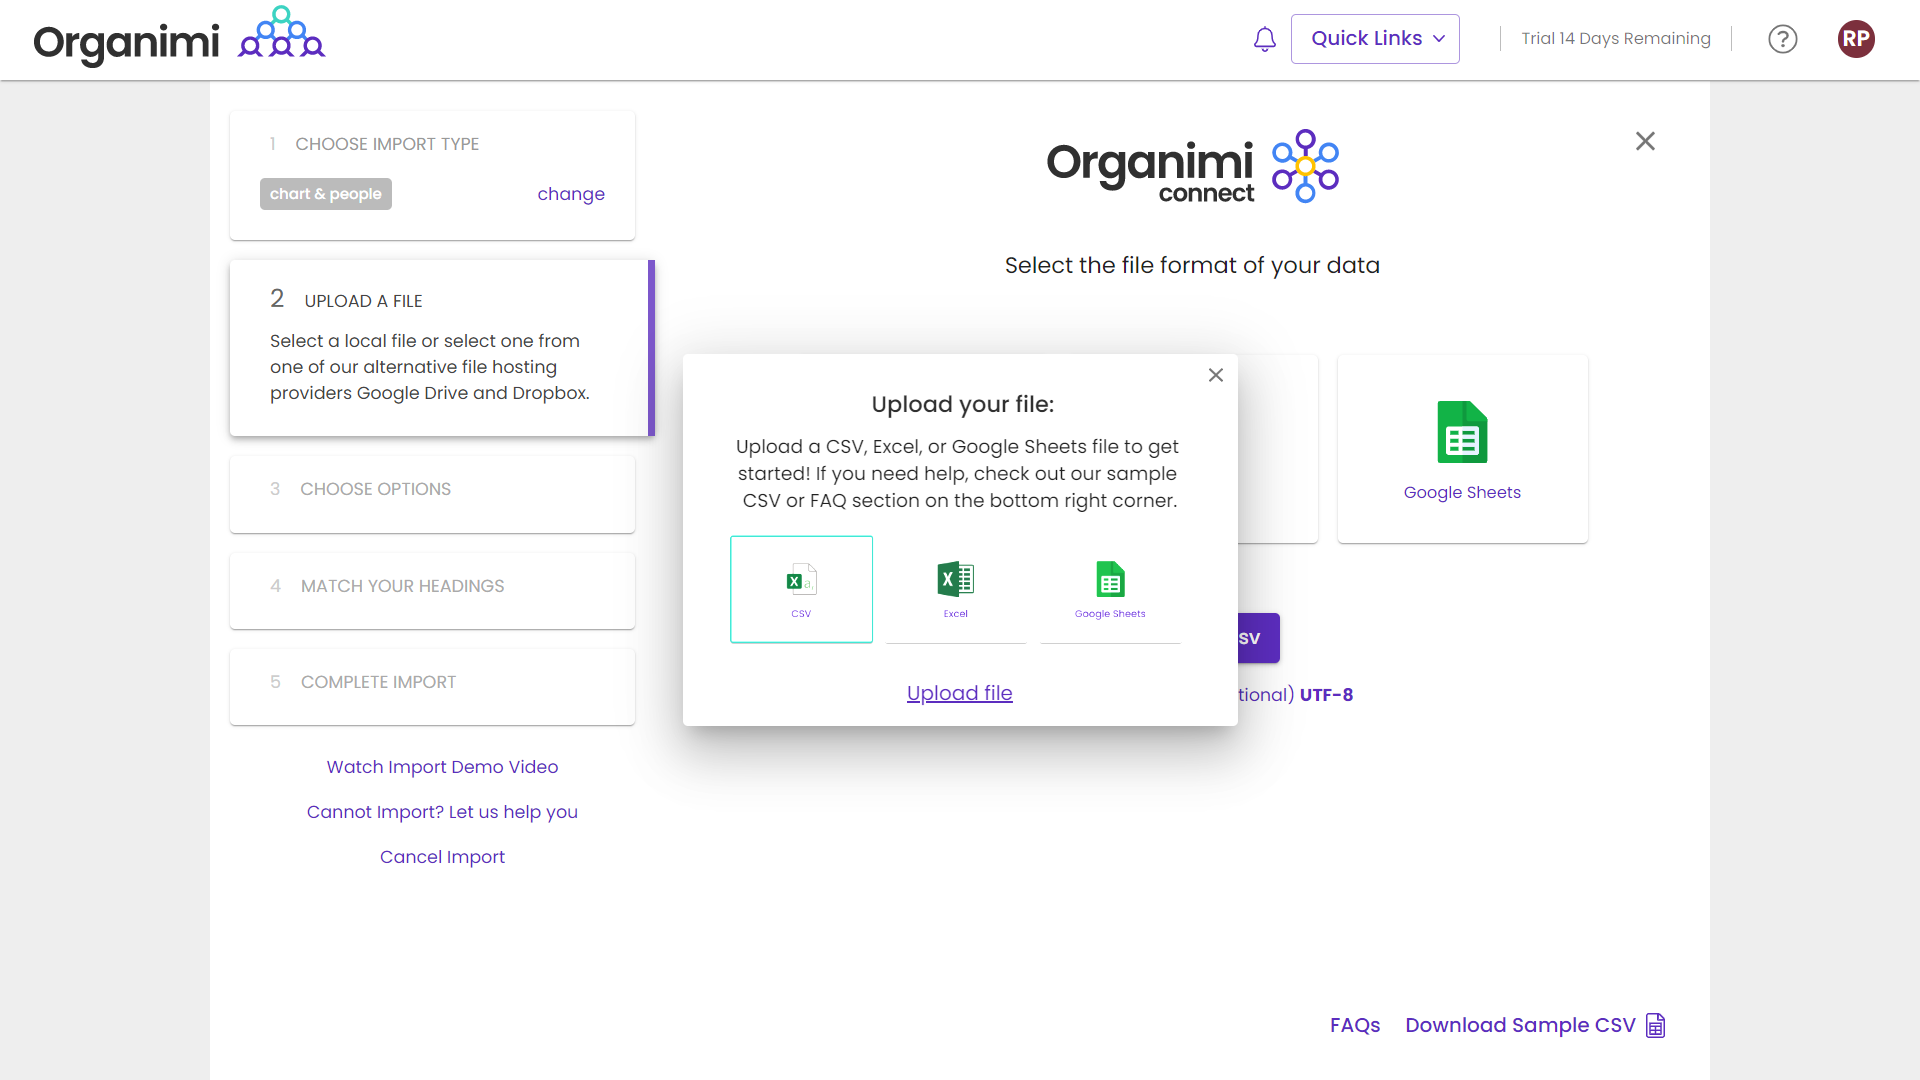Viewport: 1920px width, 1080px height.
Task: Click change next to chart & people
Action: [571, 194]
